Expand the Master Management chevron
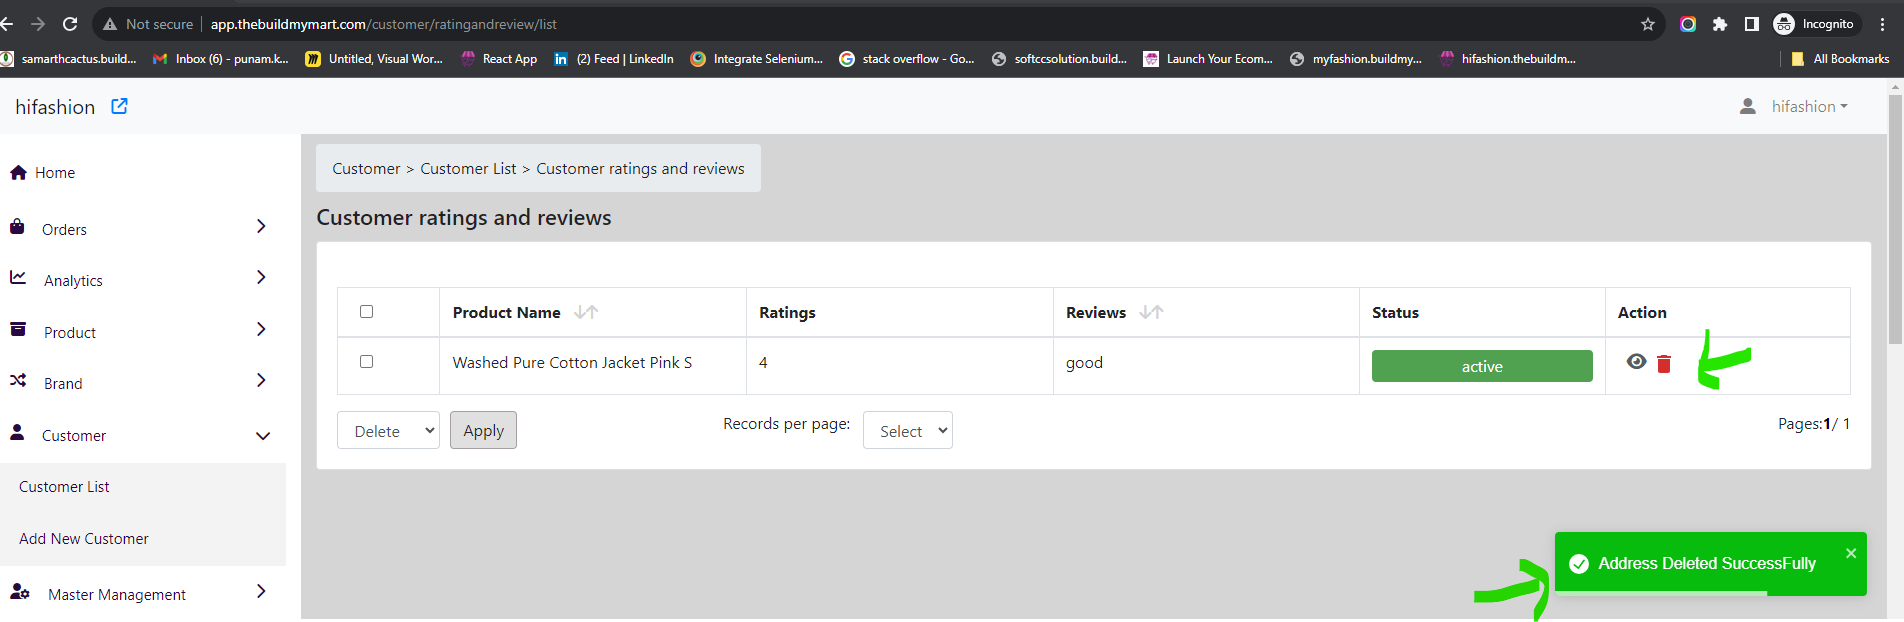 pyautogui.click(x=261, y=591)
